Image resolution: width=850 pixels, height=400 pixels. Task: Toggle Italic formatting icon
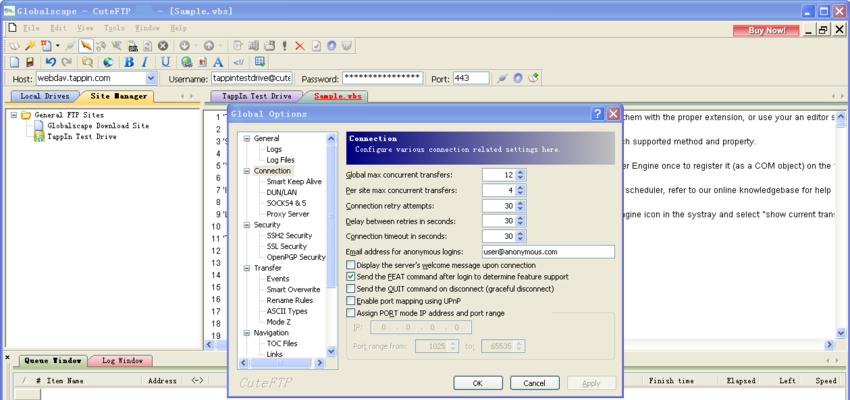(145, 62)
